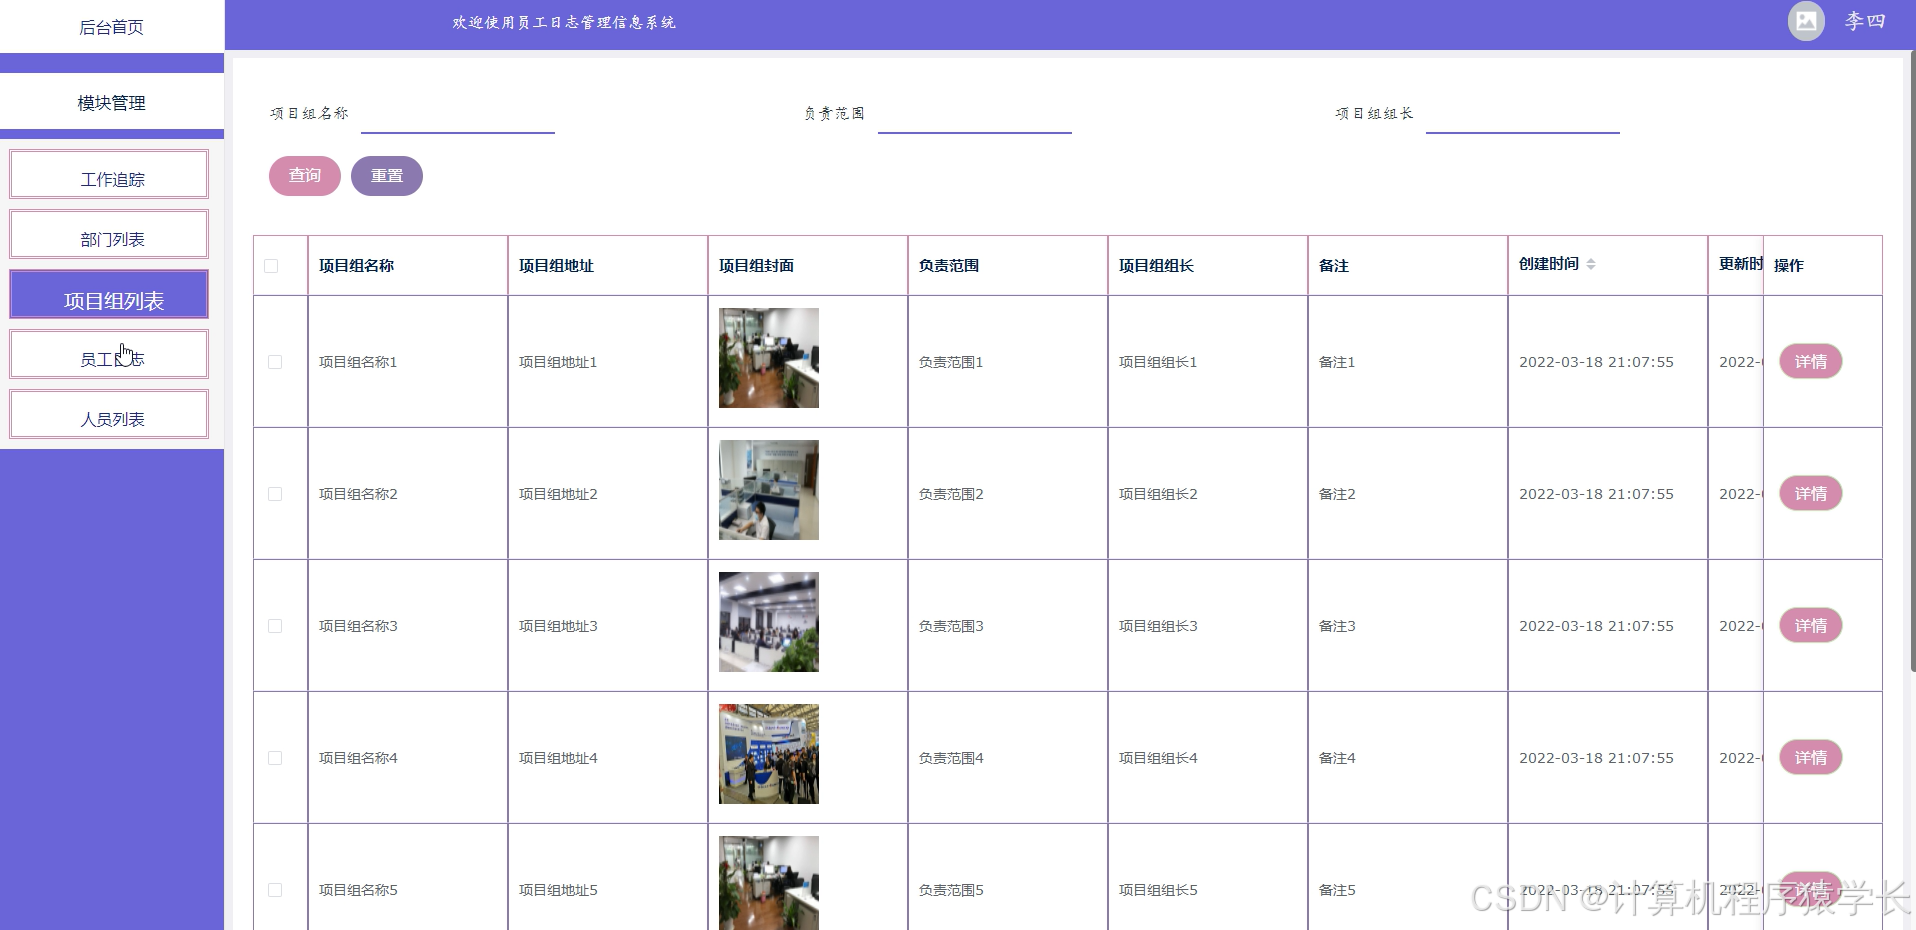This screenshot has width=1916, height=930.
Task: Toggle the select-all header checkbox
Action: [x=271, y=266]
